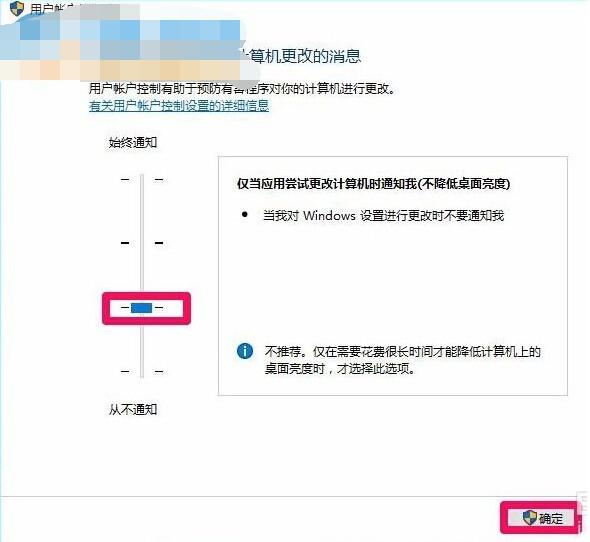
Task: Click the User Account Control shield icon in title bar
Action: [17, 8]
